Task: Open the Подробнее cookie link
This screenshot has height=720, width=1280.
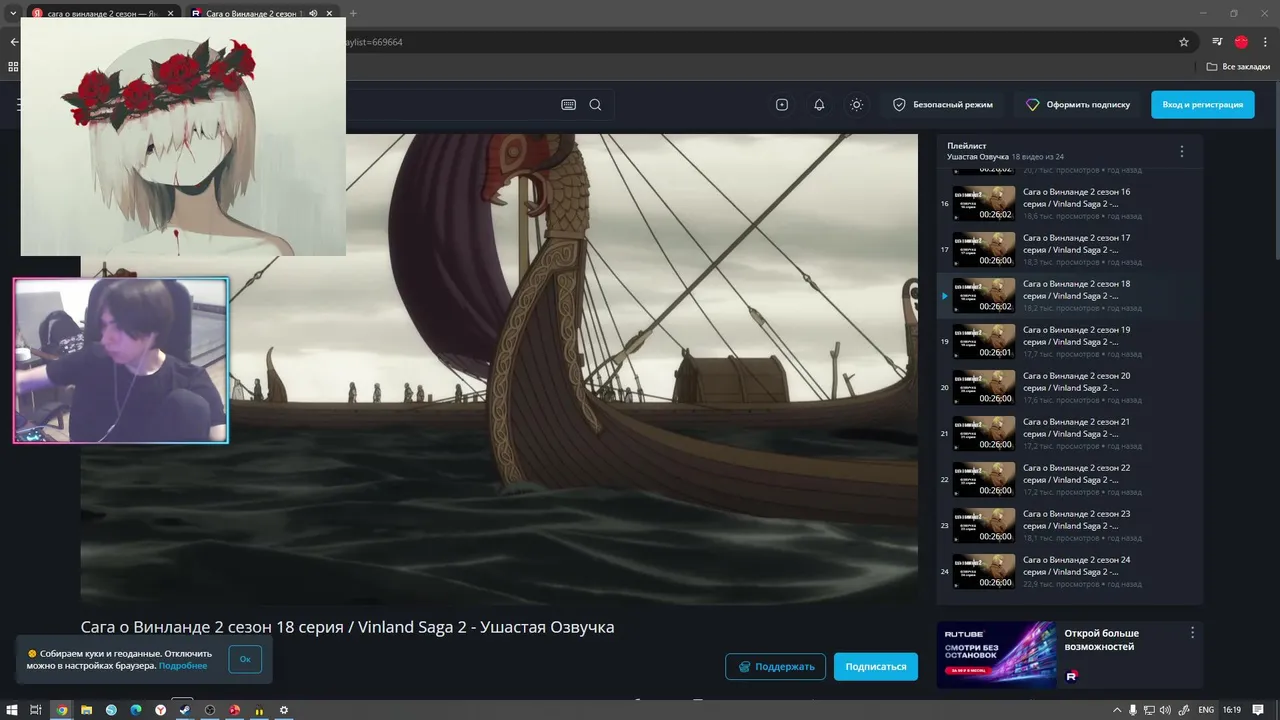Action: (x=183, y=666)
